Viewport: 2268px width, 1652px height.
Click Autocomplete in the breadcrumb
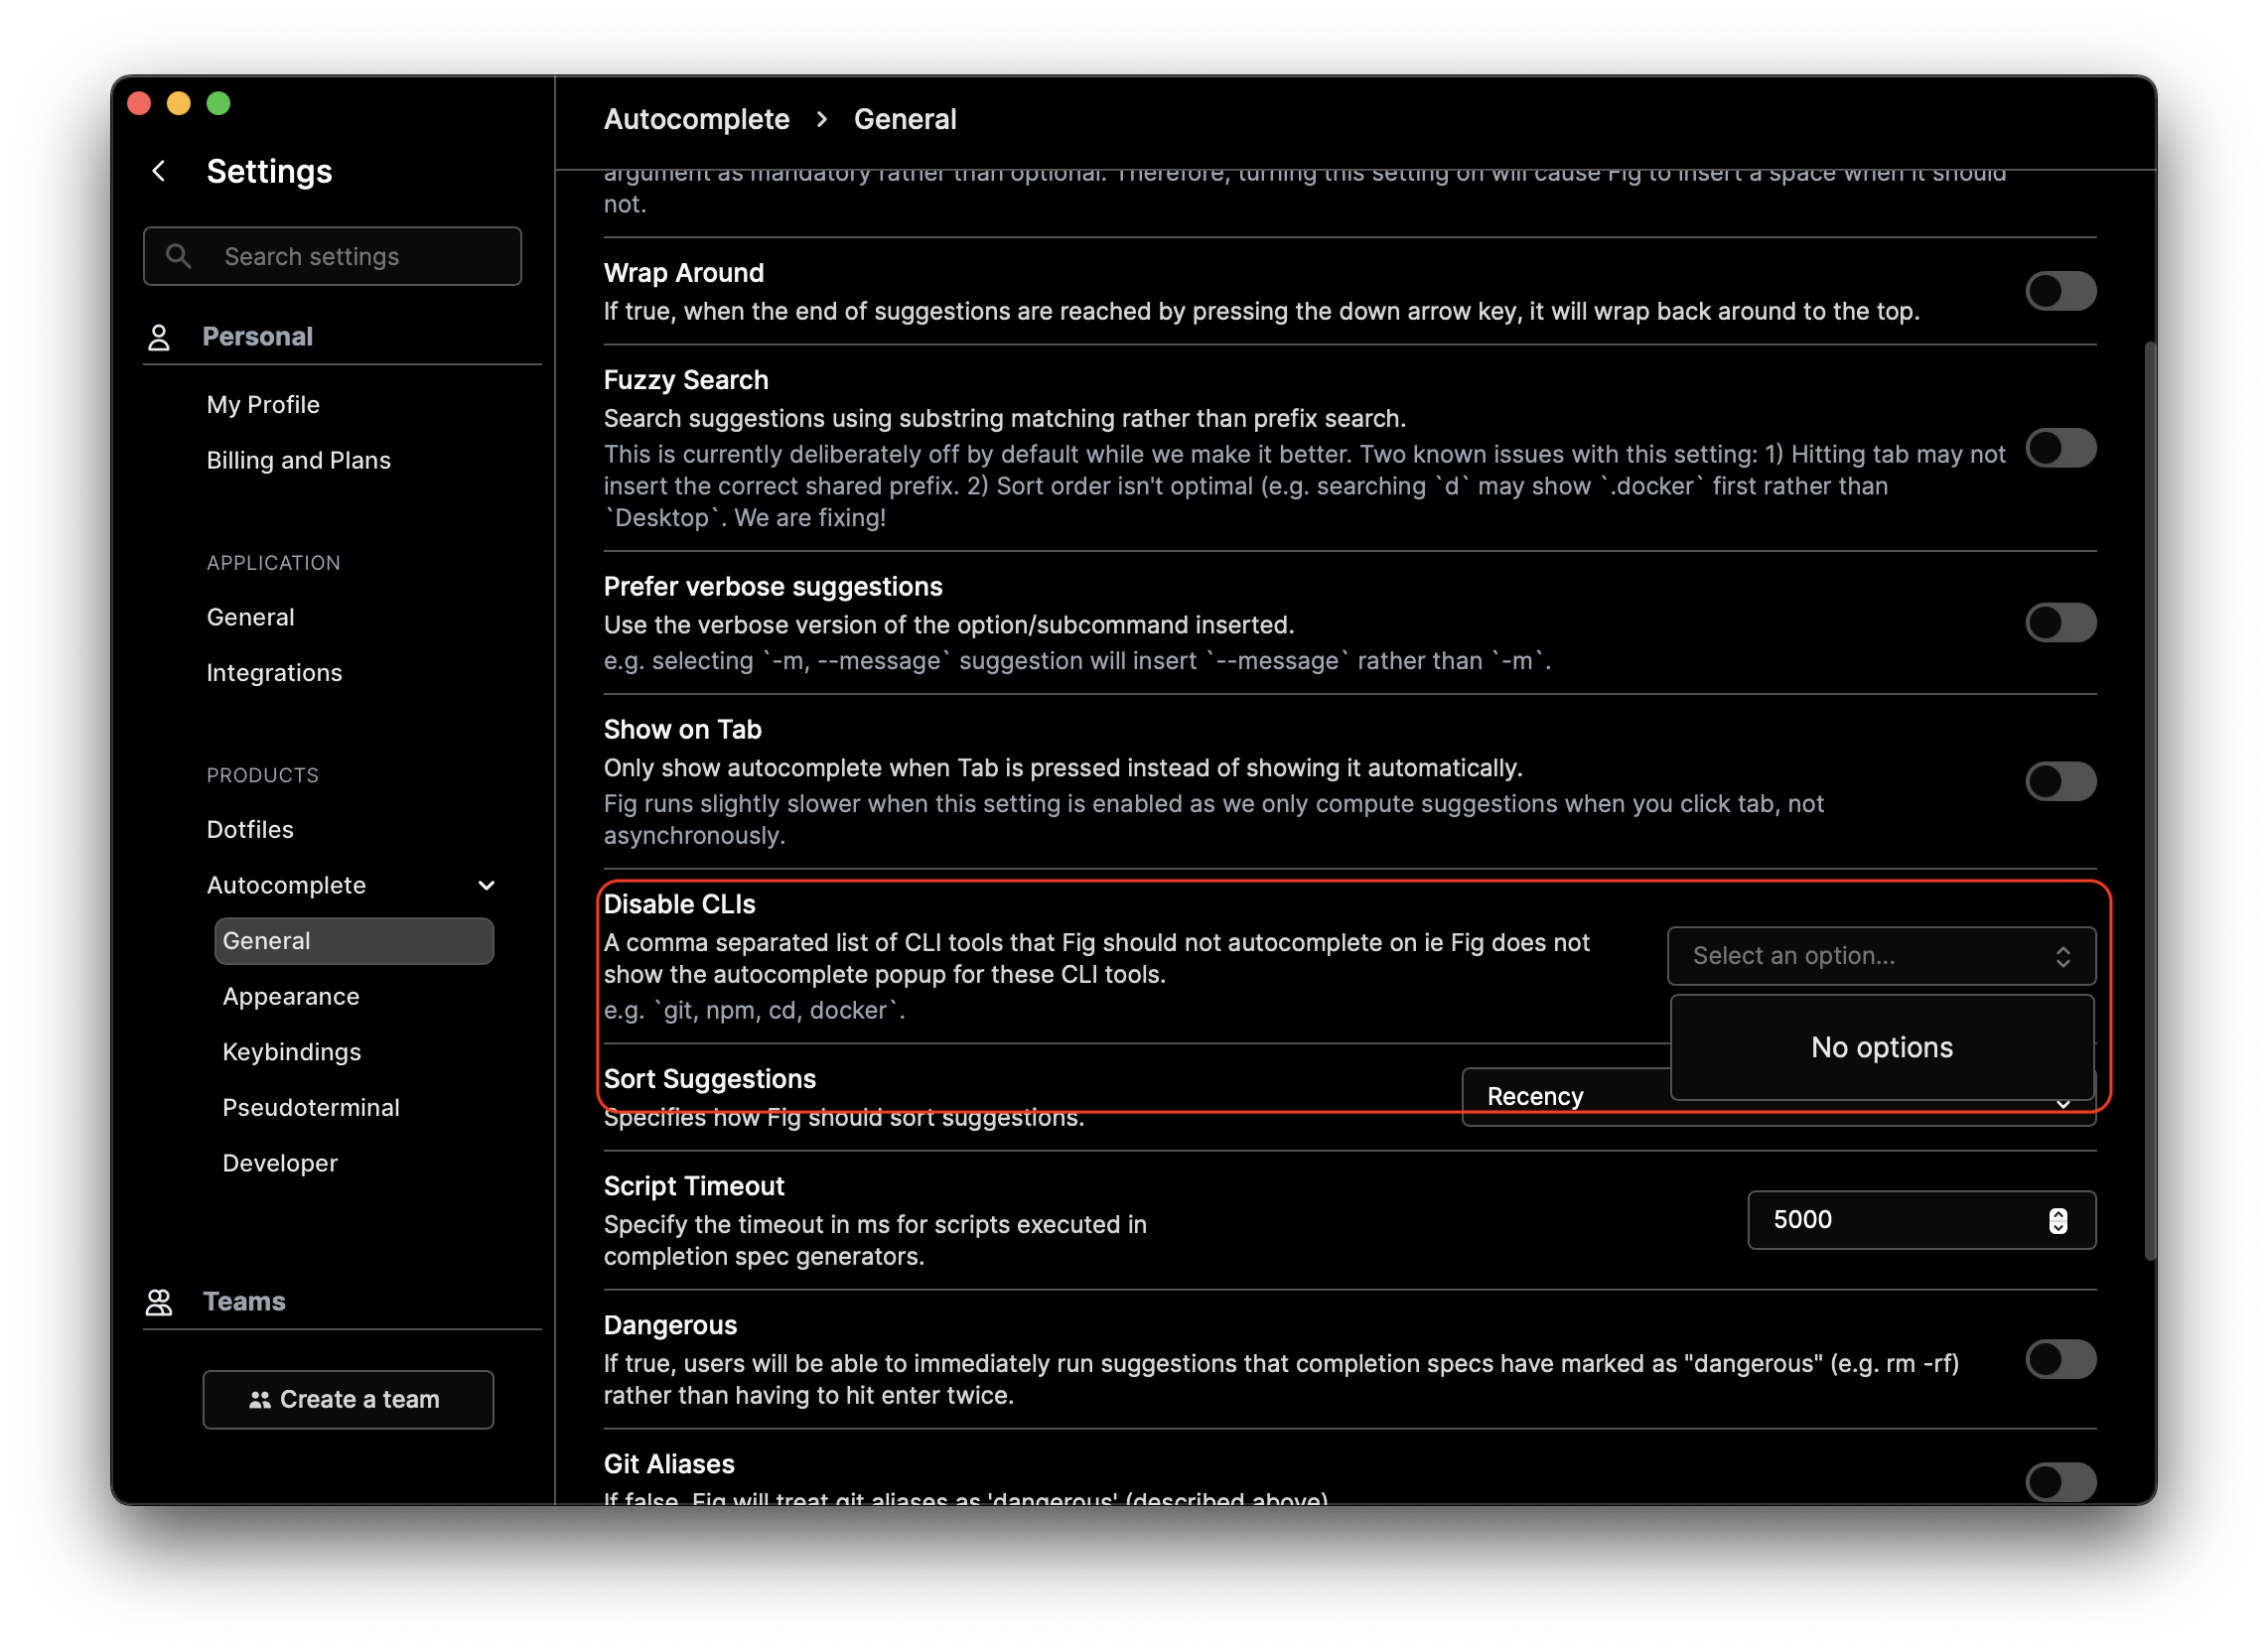697,118
